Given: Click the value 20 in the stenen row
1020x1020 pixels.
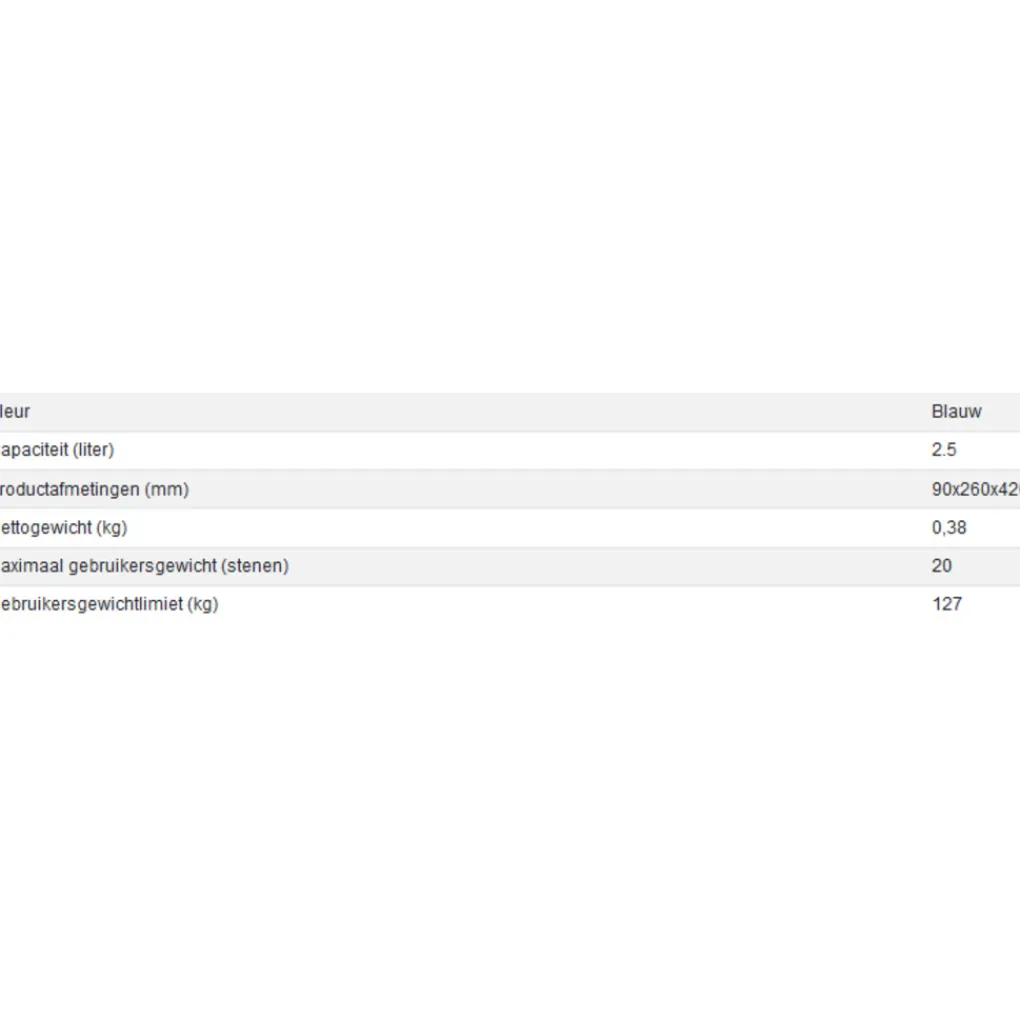Looking at the screenshot, I should click(x=942, y=565).
